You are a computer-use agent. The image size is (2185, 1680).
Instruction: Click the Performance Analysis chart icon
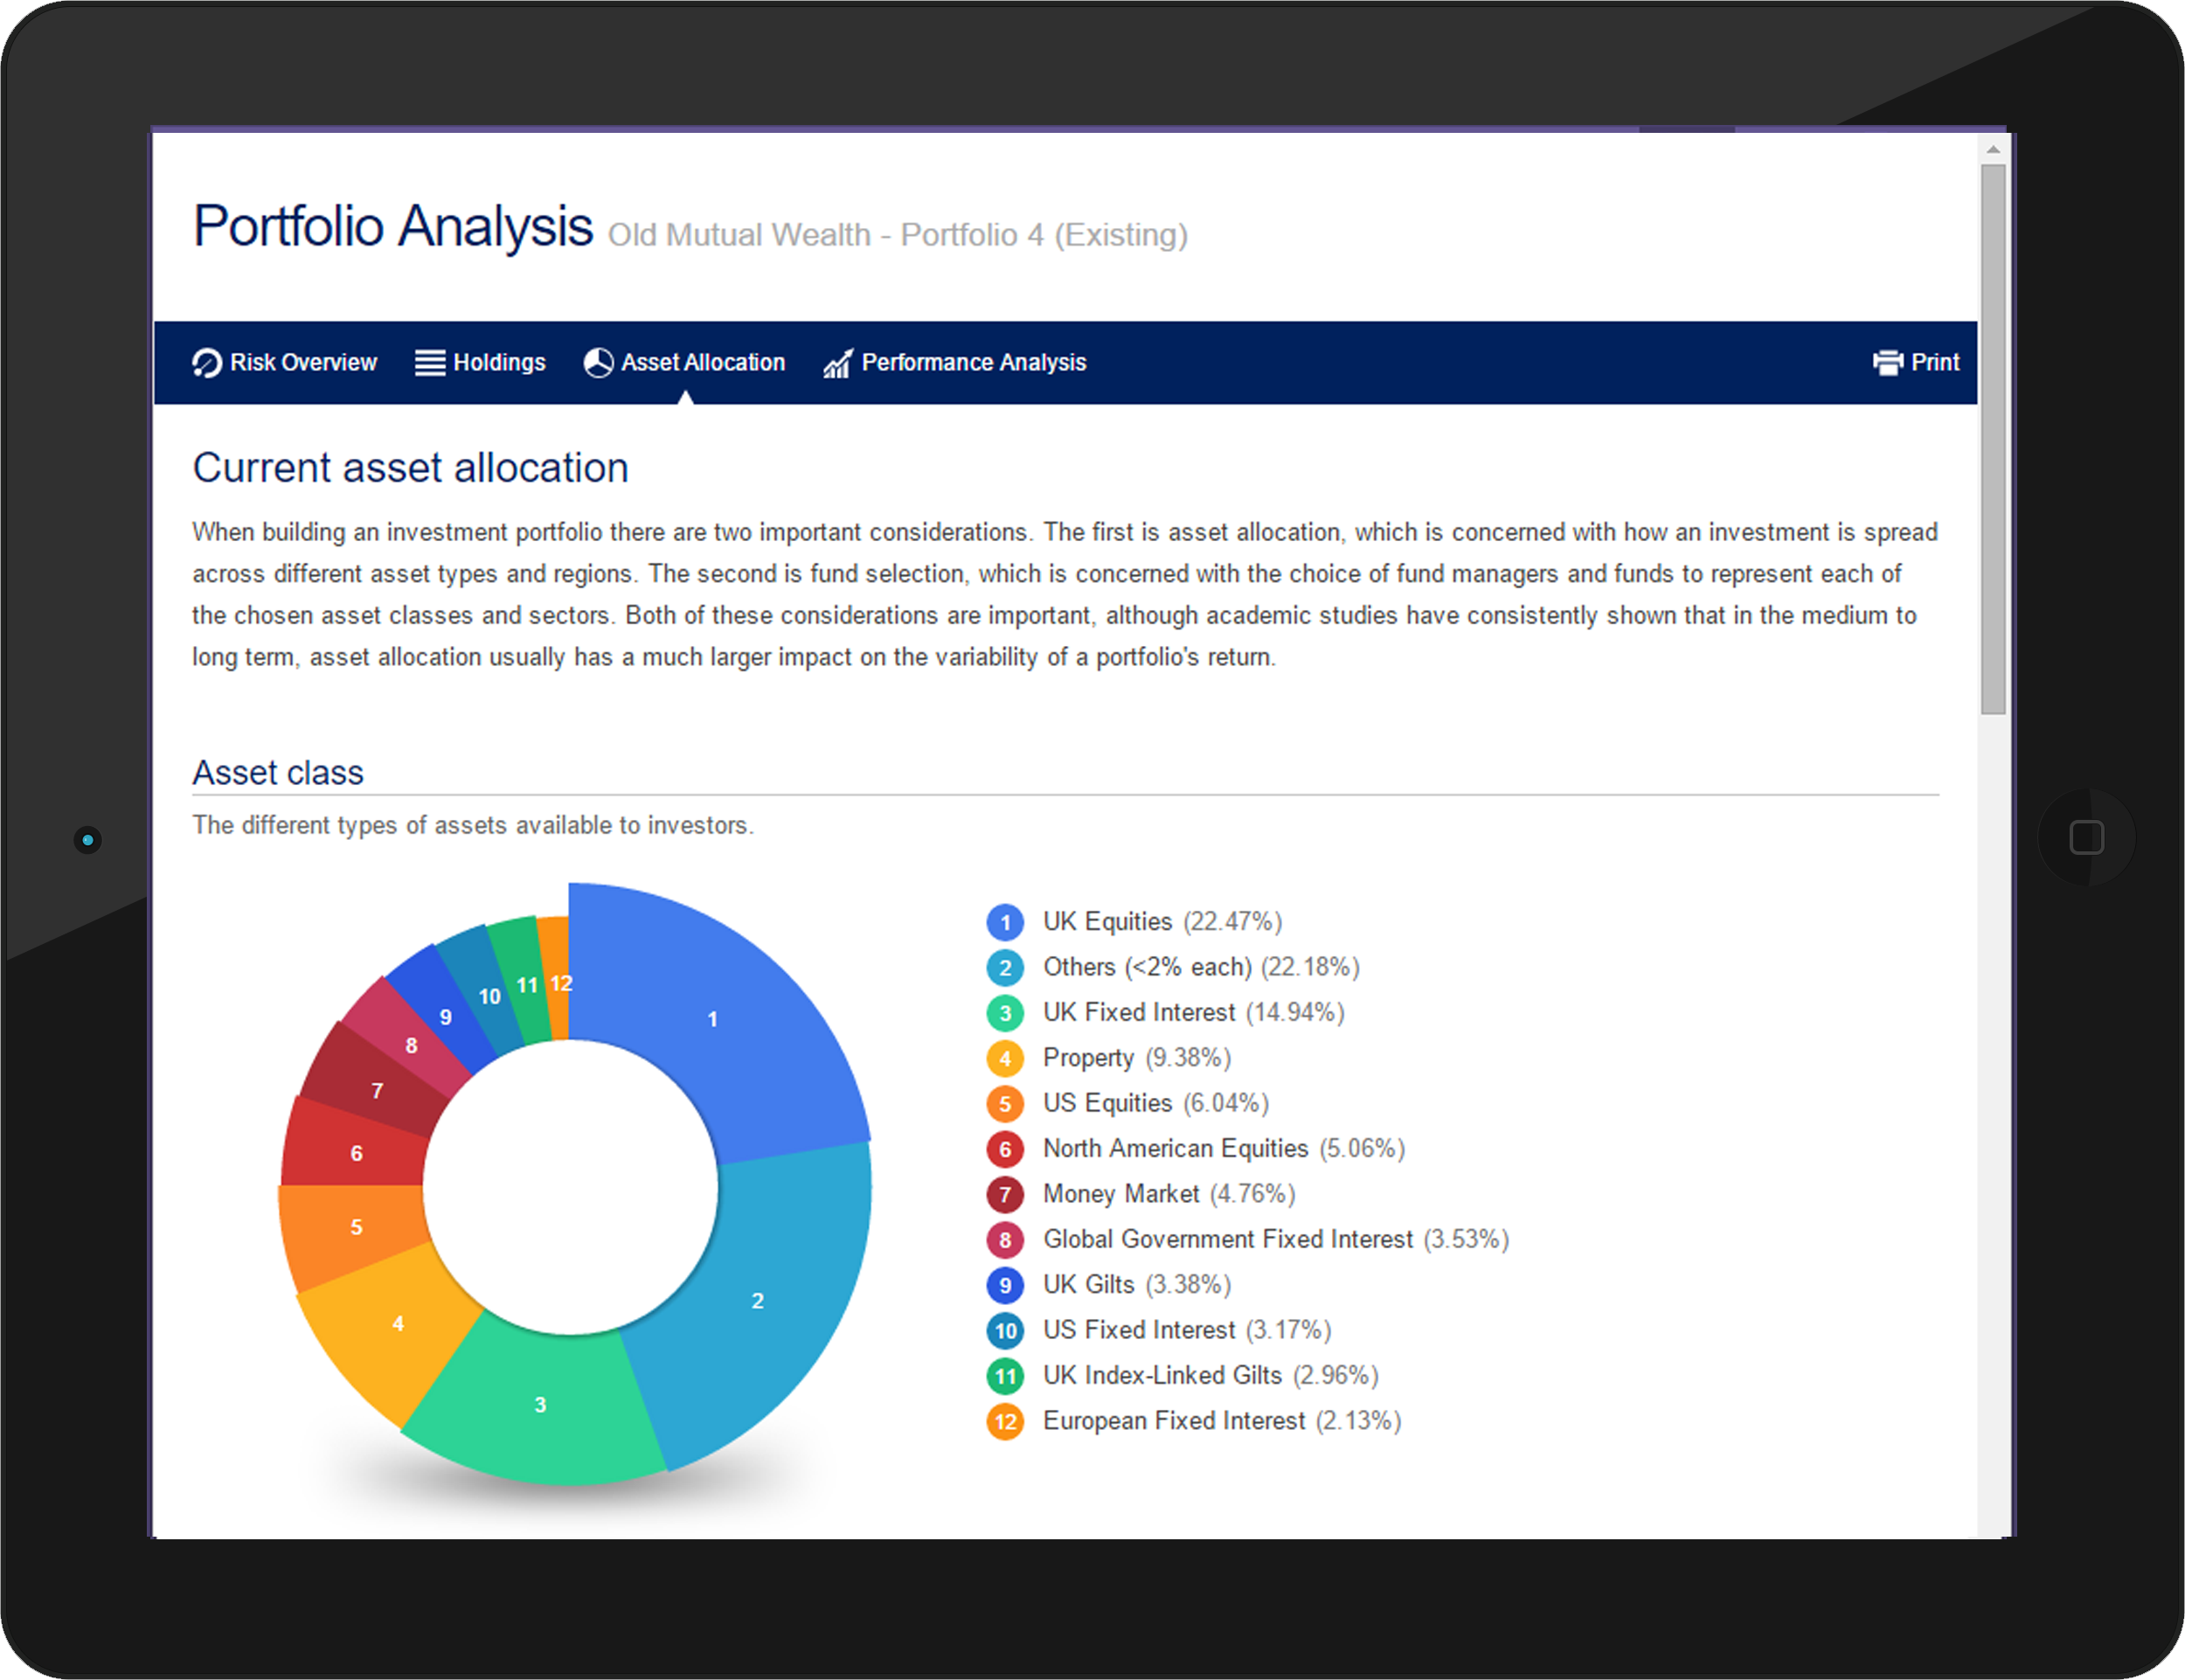[x=838, y=363]
